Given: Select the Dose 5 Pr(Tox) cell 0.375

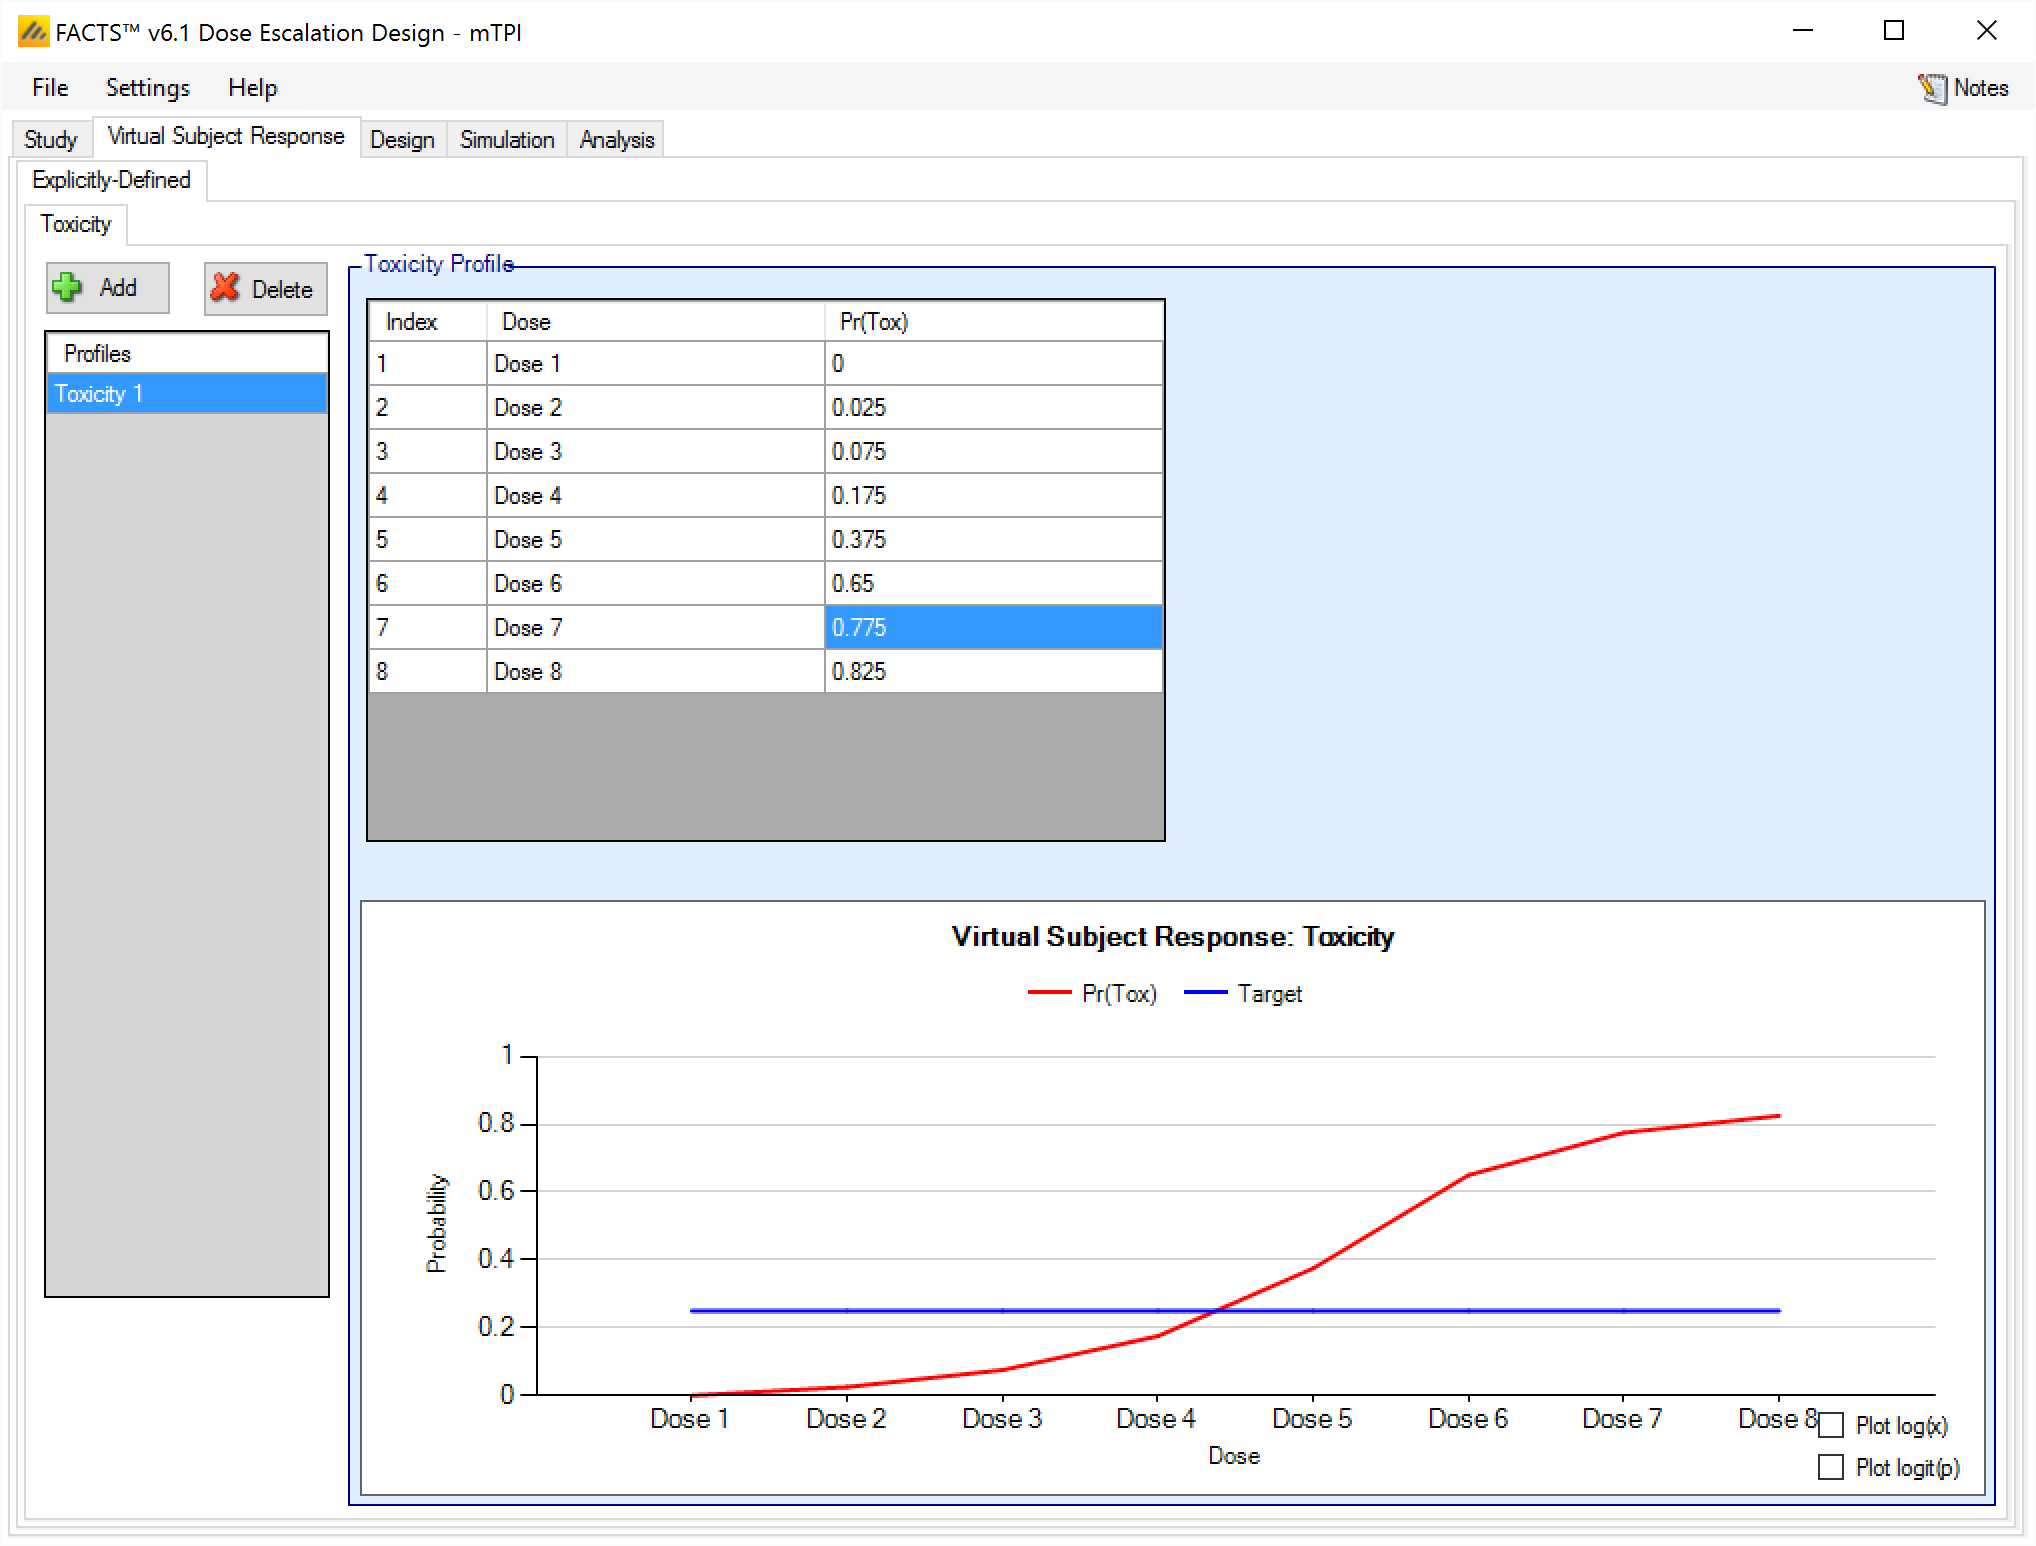Looking at the screenshot, I should 993,540.
